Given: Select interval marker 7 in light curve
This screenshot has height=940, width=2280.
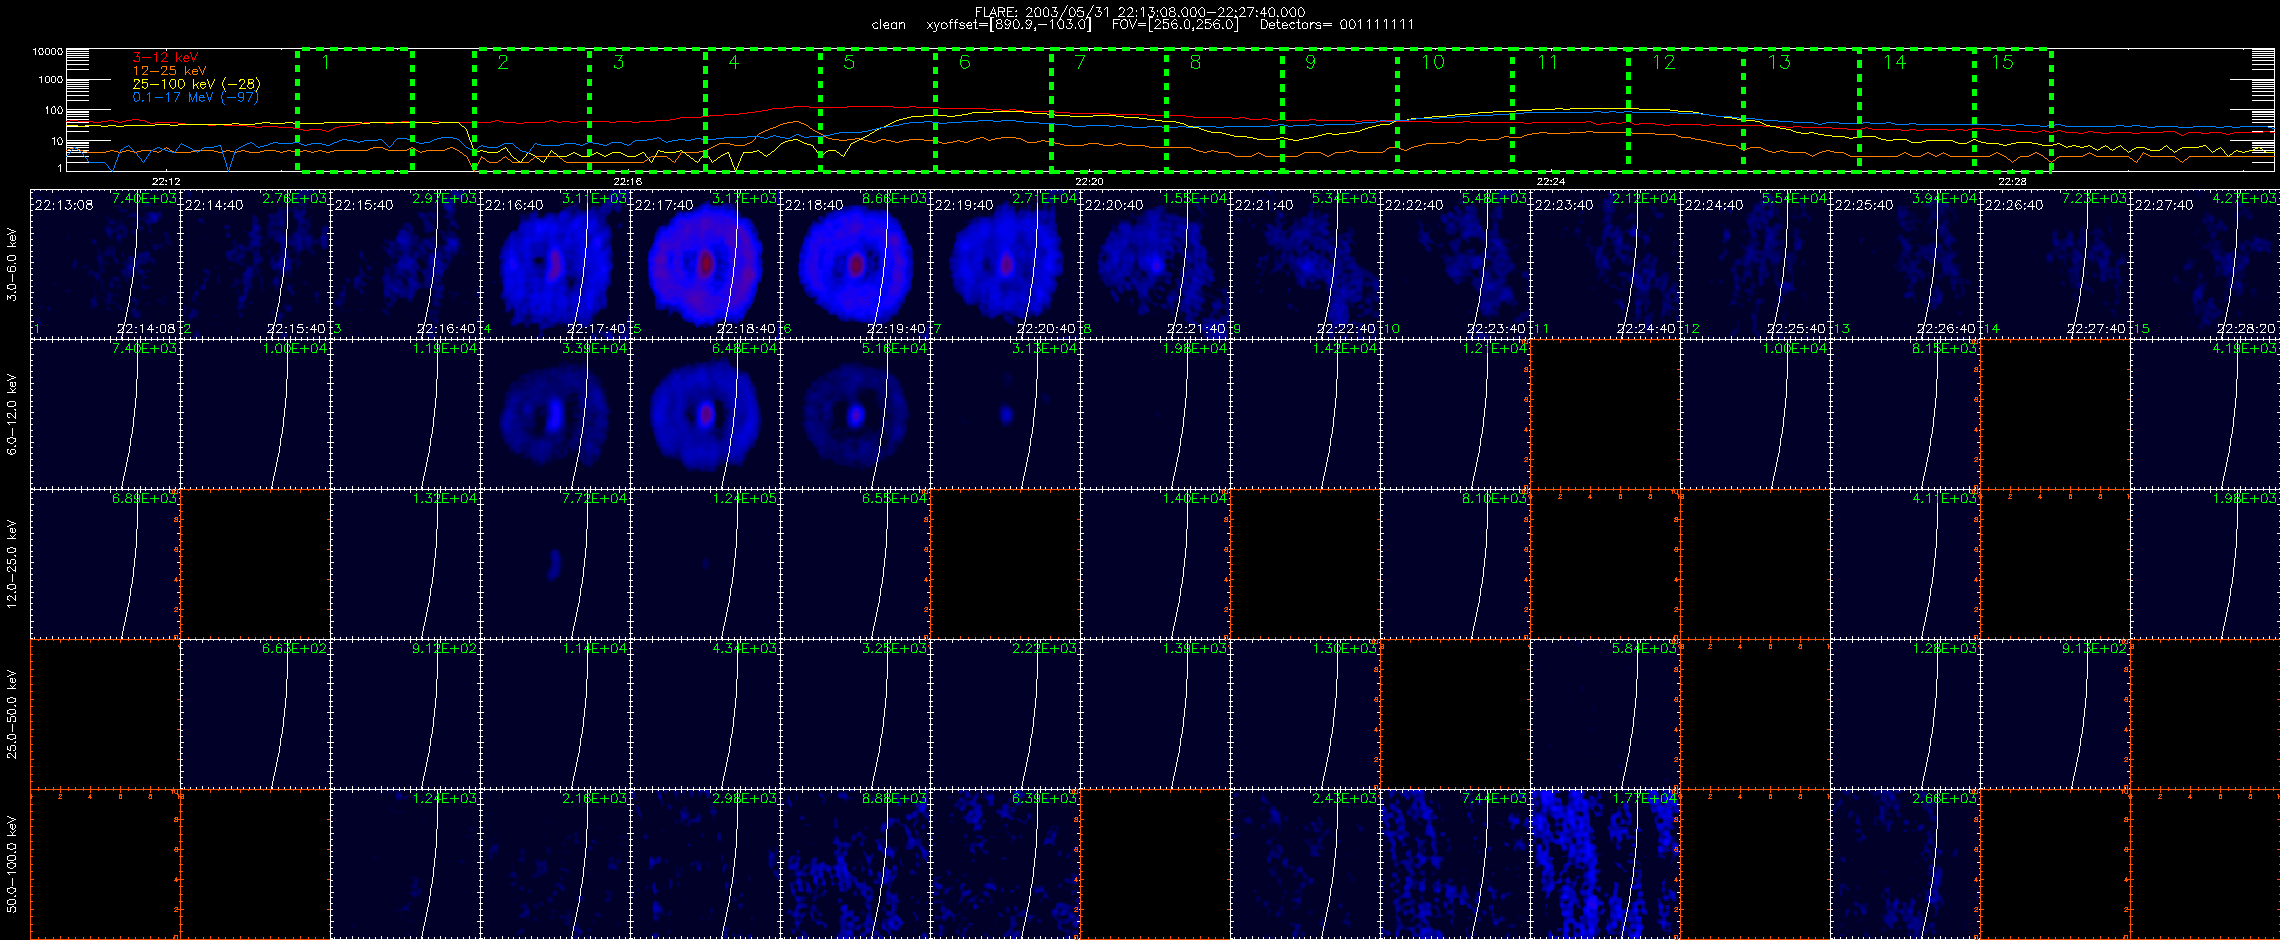Looking at the screenshot, I should click(x=1080, y=62).
